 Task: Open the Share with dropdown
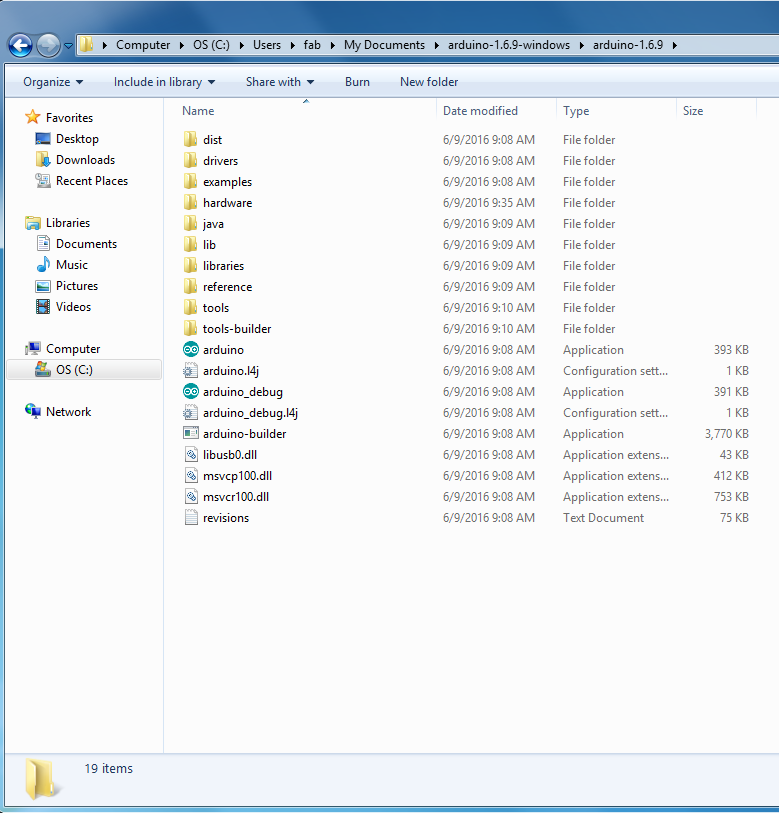click(280, 82)
